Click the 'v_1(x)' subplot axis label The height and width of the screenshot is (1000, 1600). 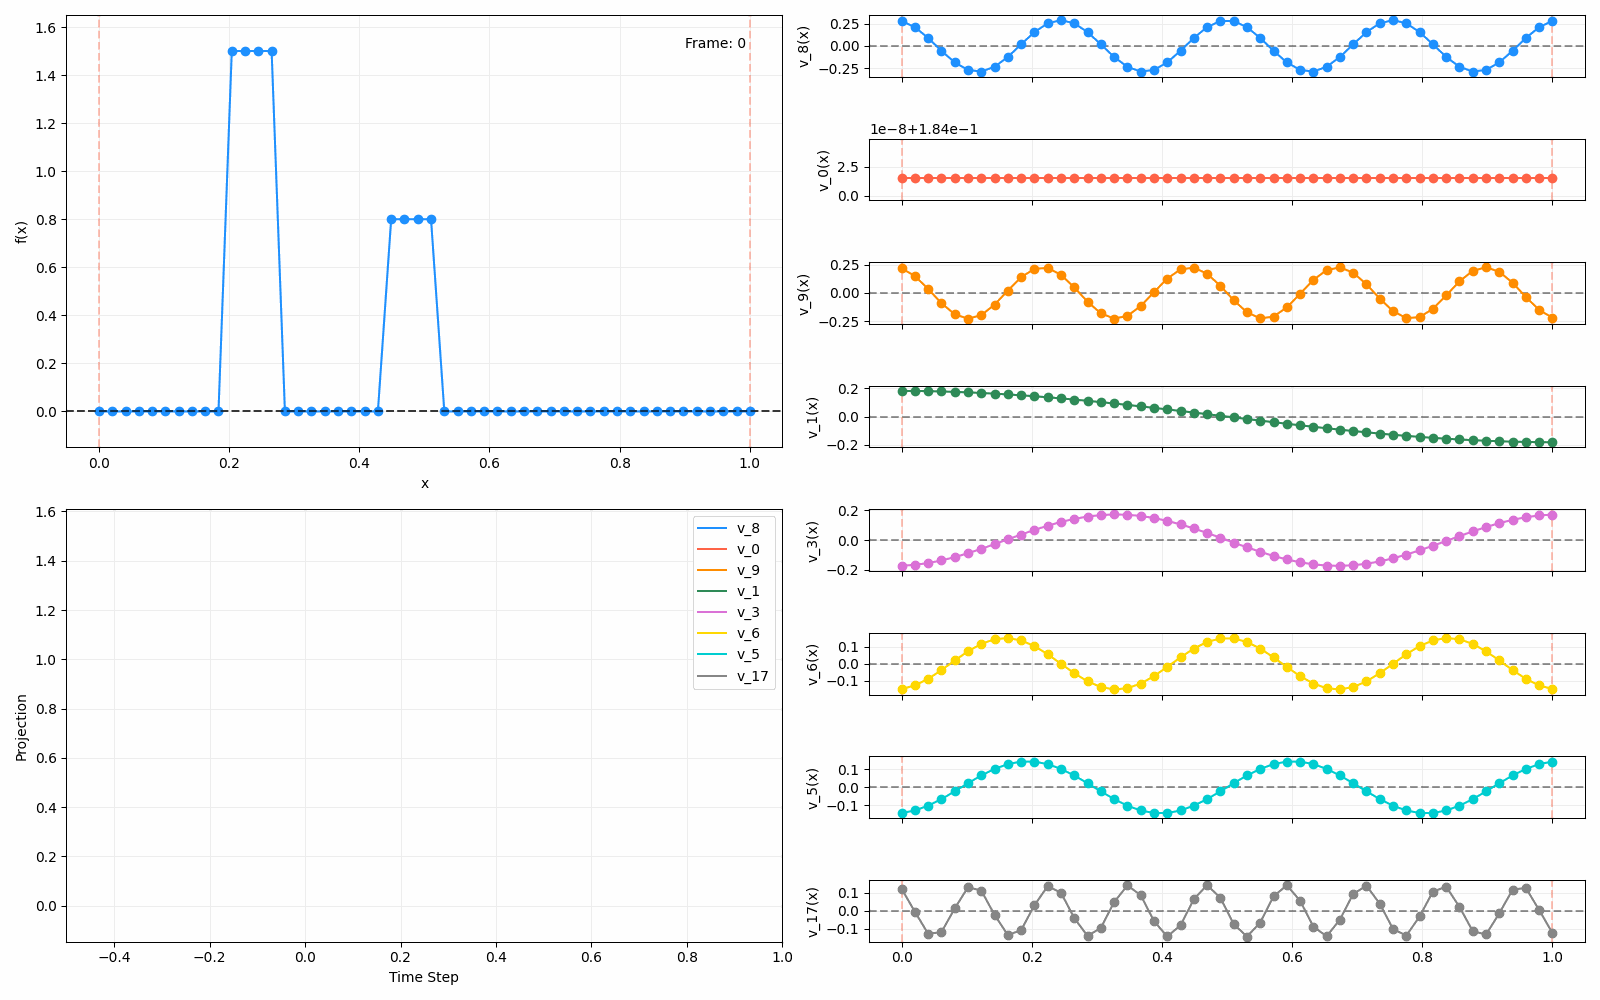tap(812, 417)
